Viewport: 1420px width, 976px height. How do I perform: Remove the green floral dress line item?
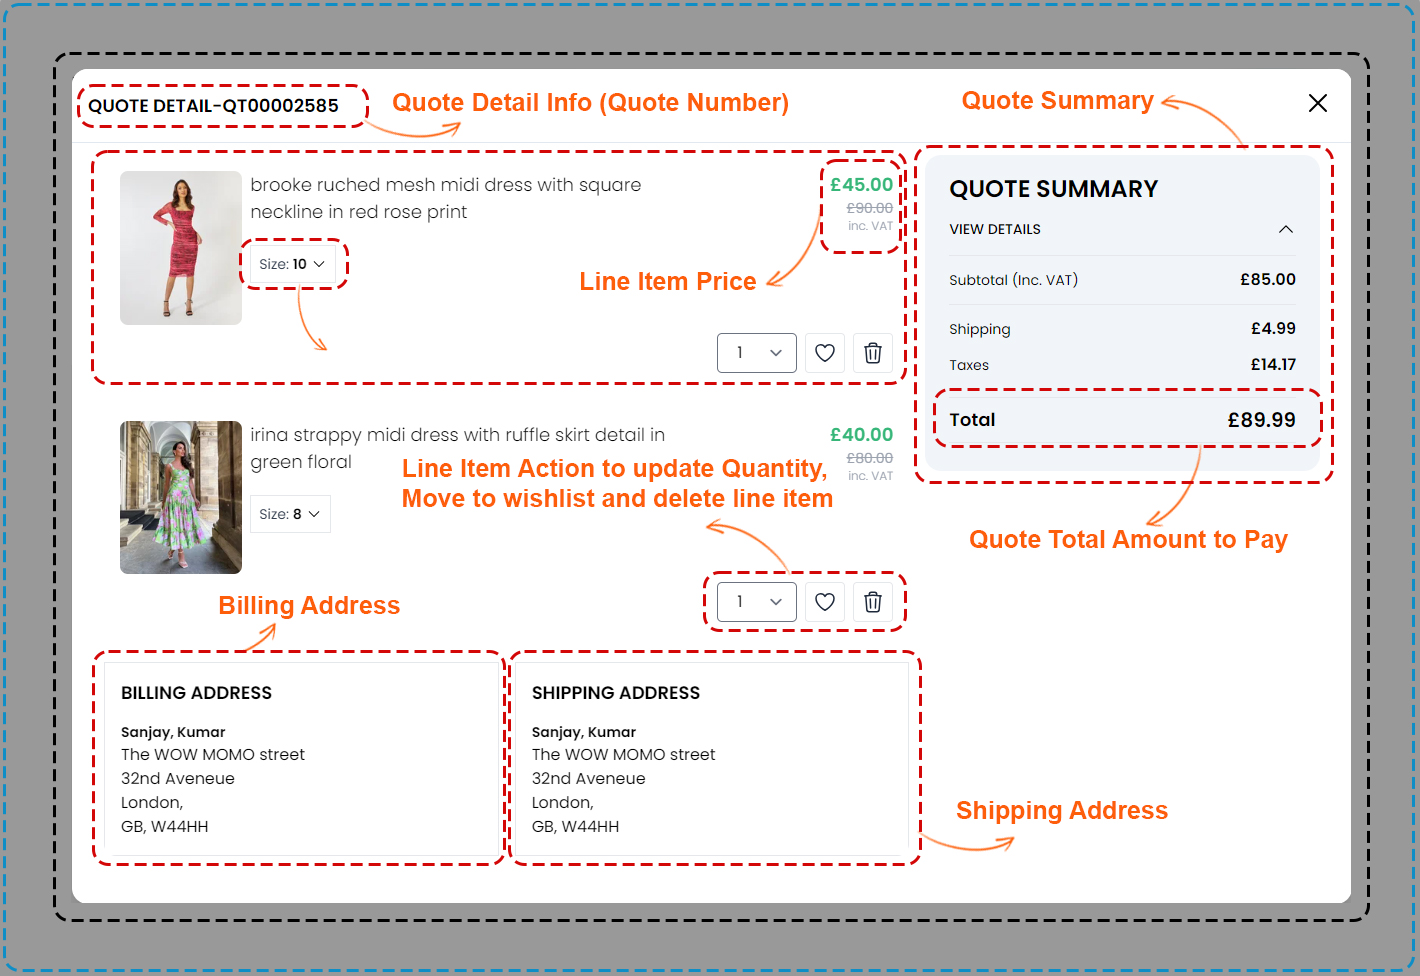tap(872, 602)
